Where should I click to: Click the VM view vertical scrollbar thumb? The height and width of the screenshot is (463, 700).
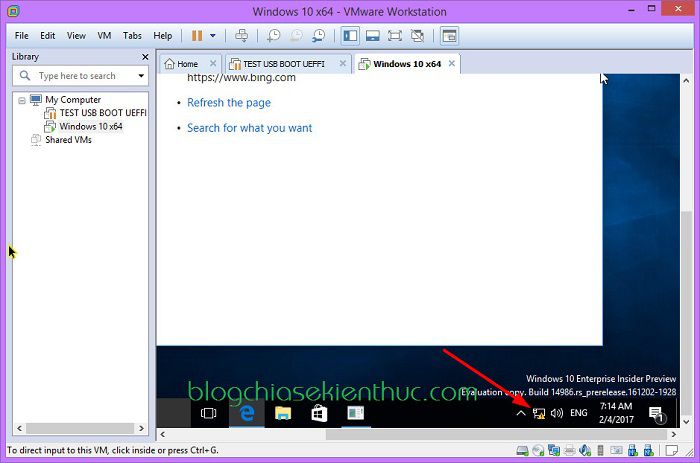click(687, 313)
